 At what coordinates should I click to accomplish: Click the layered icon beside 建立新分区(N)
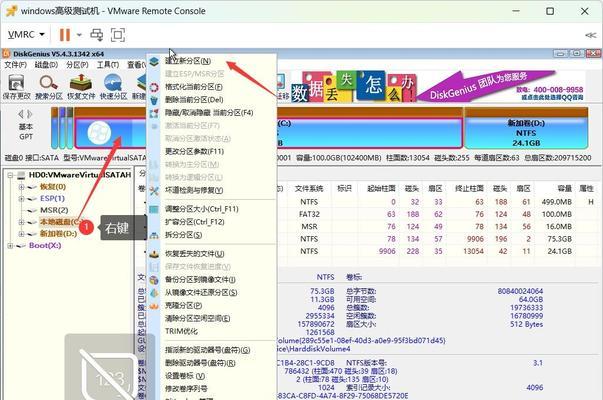click(x=154, y=61)
